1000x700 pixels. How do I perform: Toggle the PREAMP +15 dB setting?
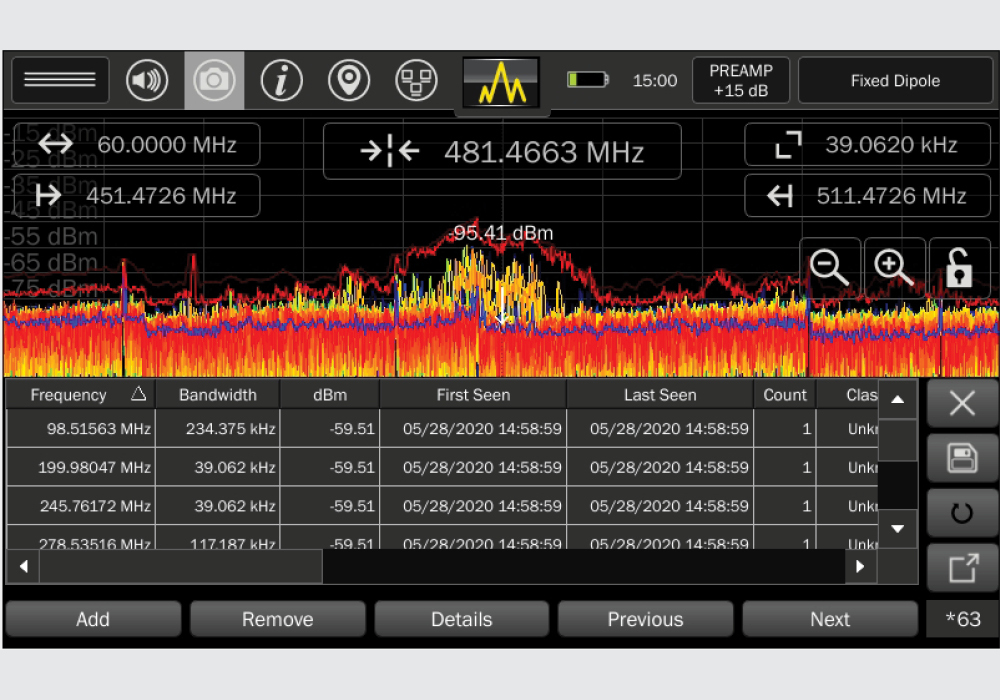pyautogui.click(x=741, y=80)
